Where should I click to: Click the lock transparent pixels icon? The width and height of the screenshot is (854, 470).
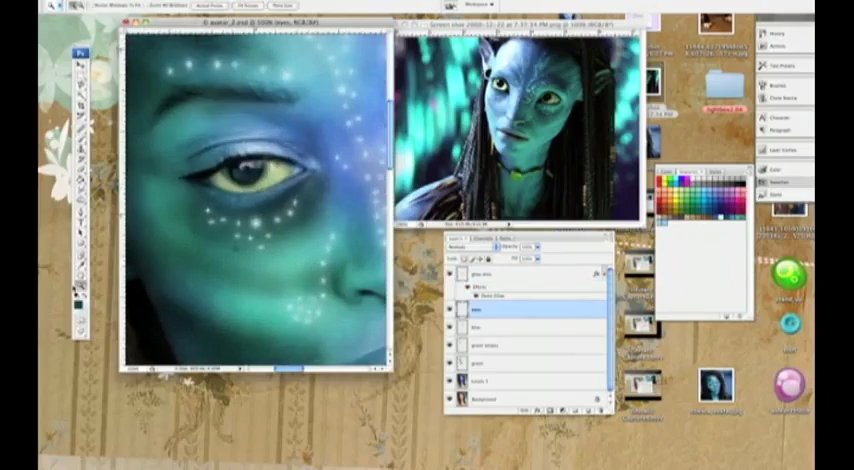[465, 259]
